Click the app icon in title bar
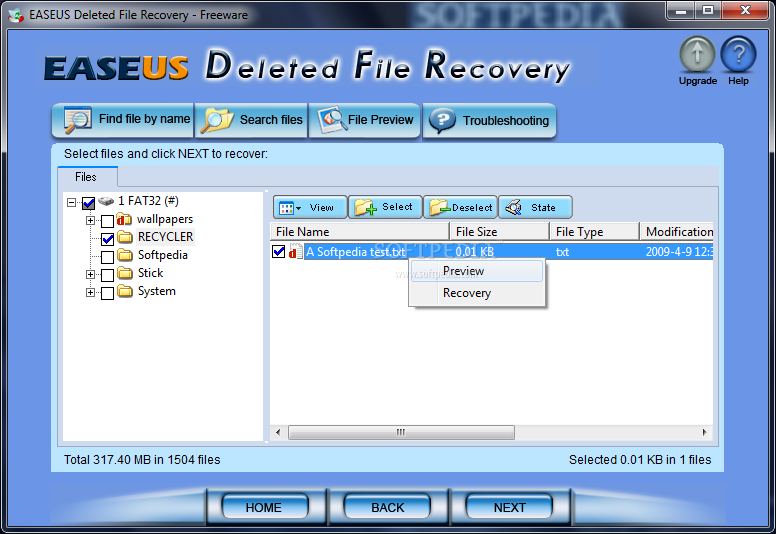This screenshot has height=534, width=776. coord(16,15)
